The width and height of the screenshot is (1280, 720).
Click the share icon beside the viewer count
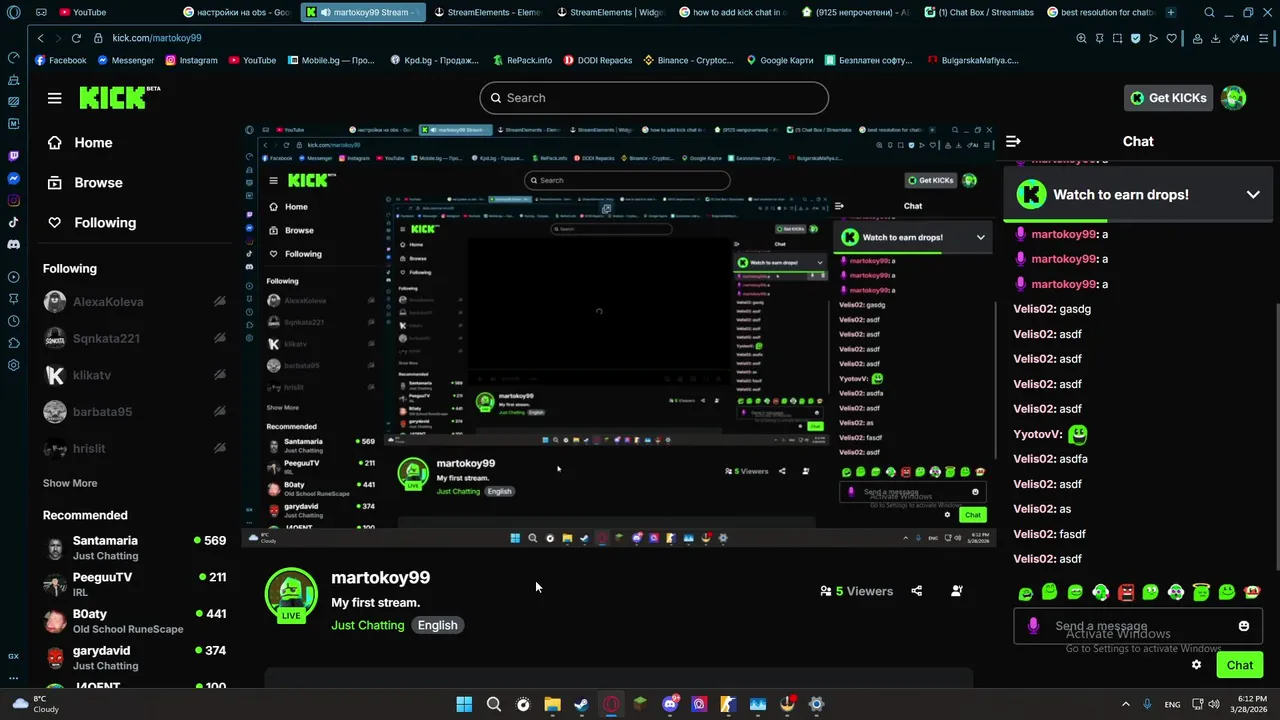point(917,591)
